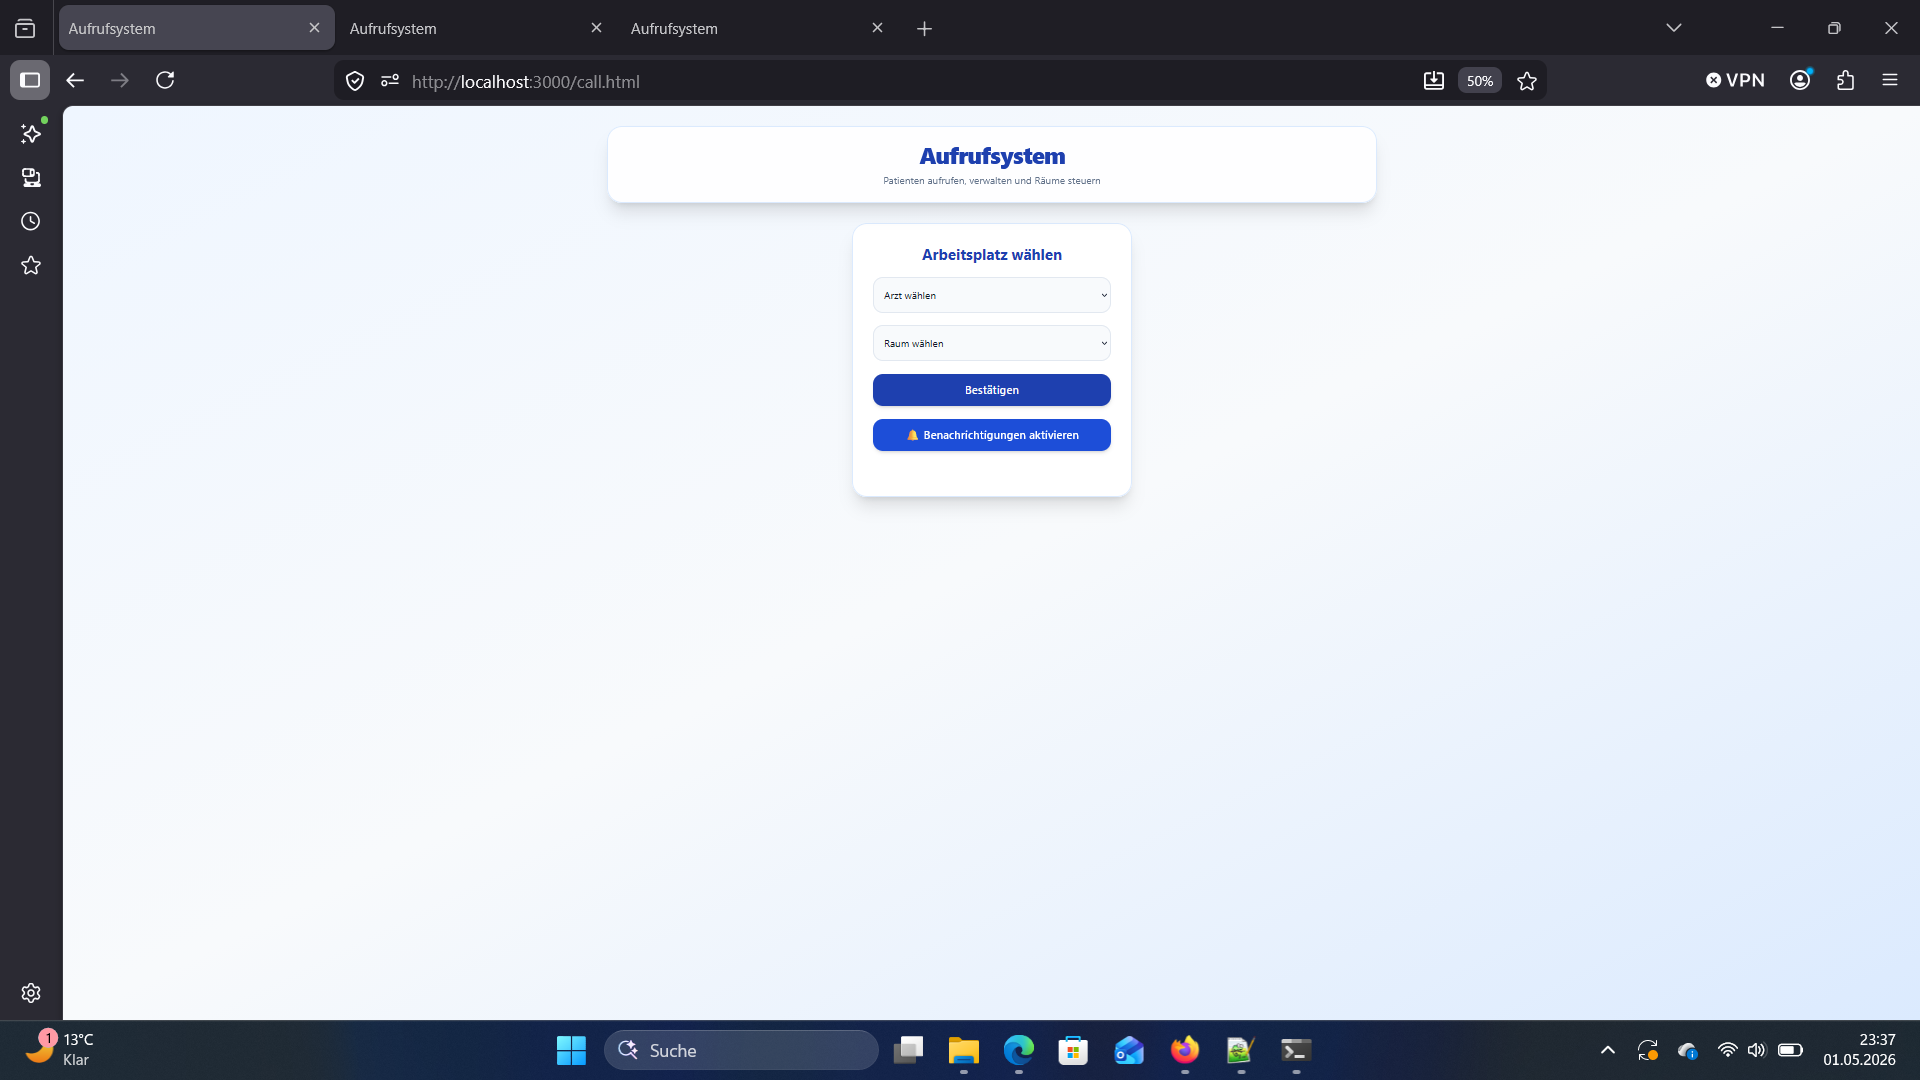Open the Arzt wählen dropdown
Screen dimensions: 1920x1080
pyautogui.click(x=991, y=295)
